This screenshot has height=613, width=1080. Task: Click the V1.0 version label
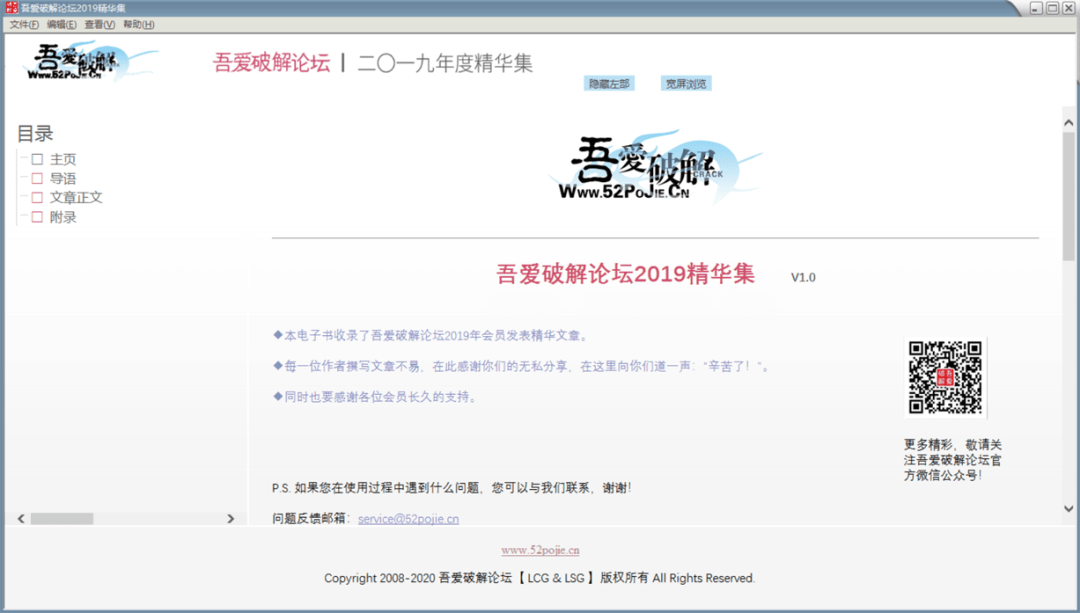coord(803,278)
